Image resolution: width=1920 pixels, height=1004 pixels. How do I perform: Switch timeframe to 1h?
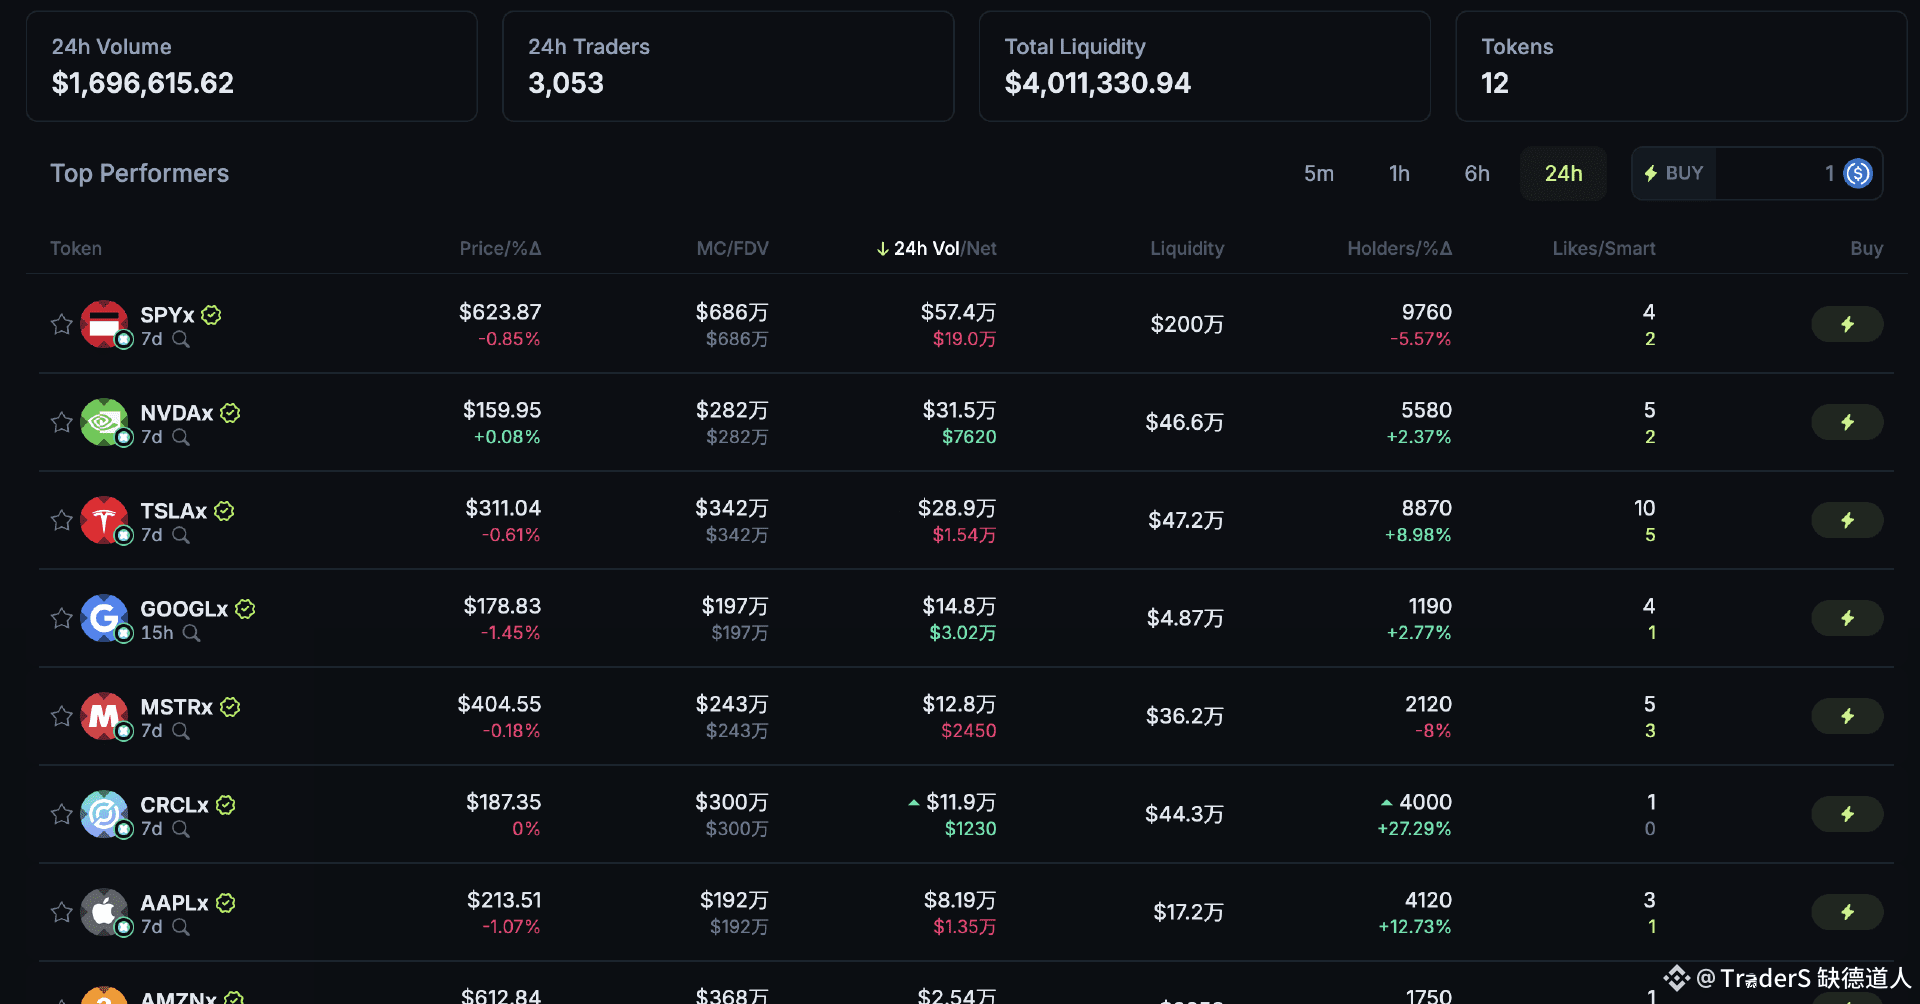point(1399,173)
